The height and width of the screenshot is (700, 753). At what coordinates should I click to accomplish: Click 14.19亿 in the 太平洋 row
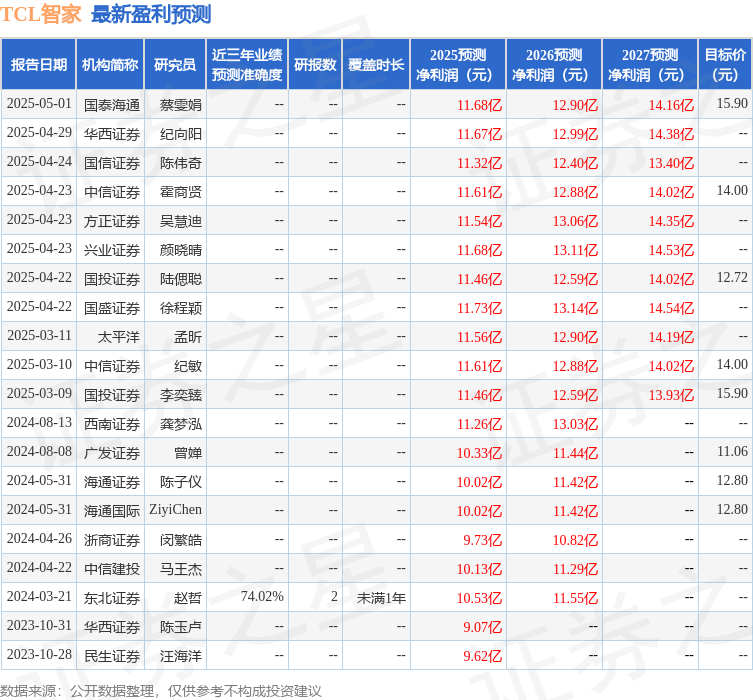(671, 337)
